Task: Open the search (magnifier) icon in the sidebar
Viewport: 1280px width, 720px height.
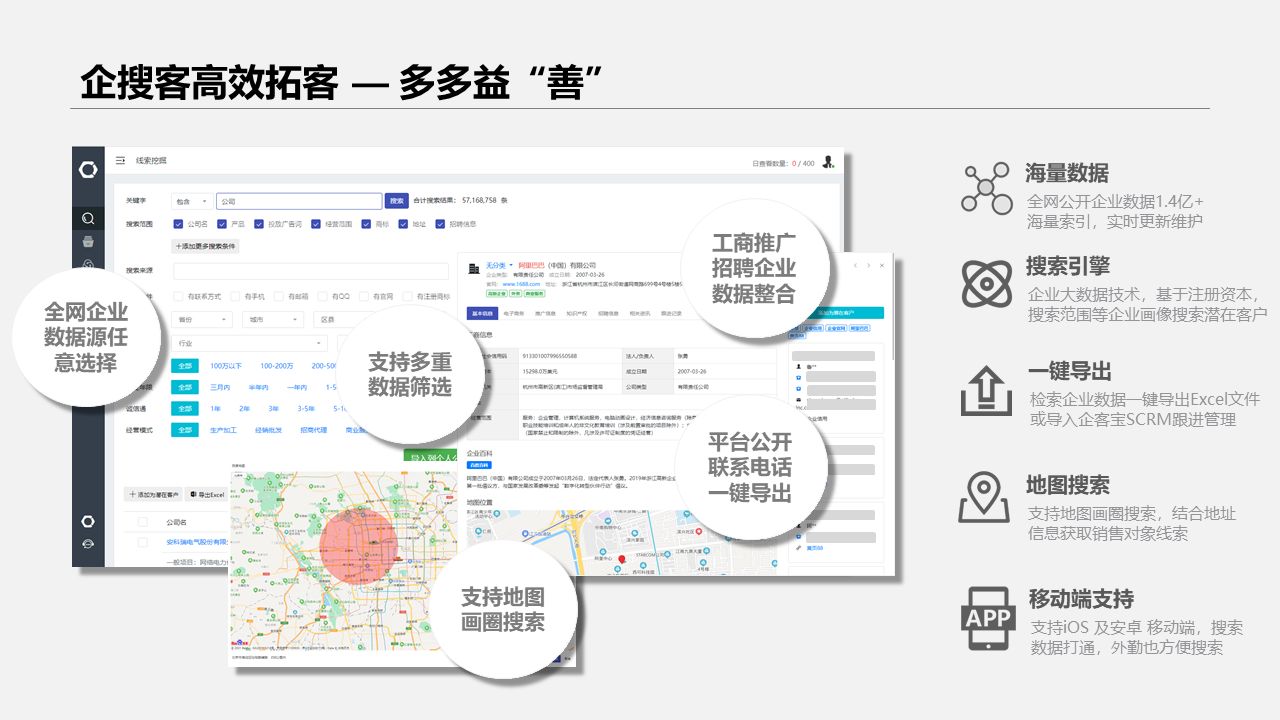Action: coord(88,218)
